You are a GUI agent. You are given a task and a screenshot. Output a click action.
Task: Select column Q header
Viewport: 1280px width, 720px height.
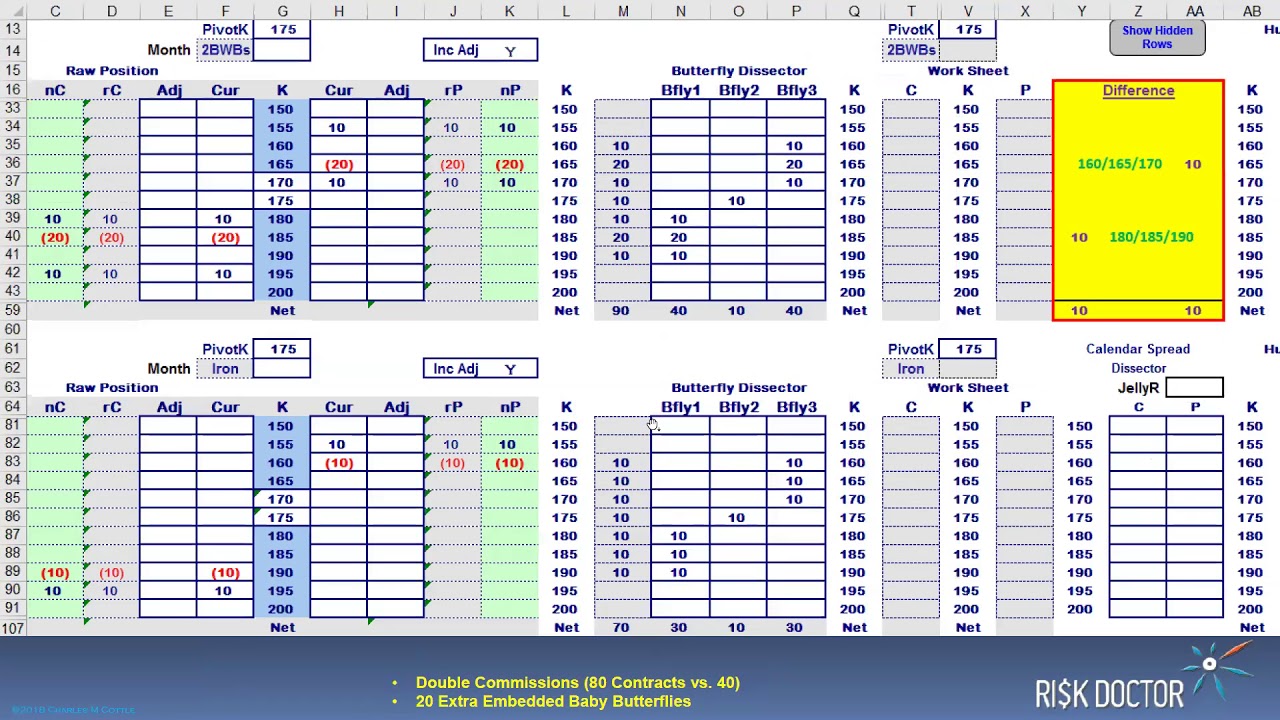[854, 11]
